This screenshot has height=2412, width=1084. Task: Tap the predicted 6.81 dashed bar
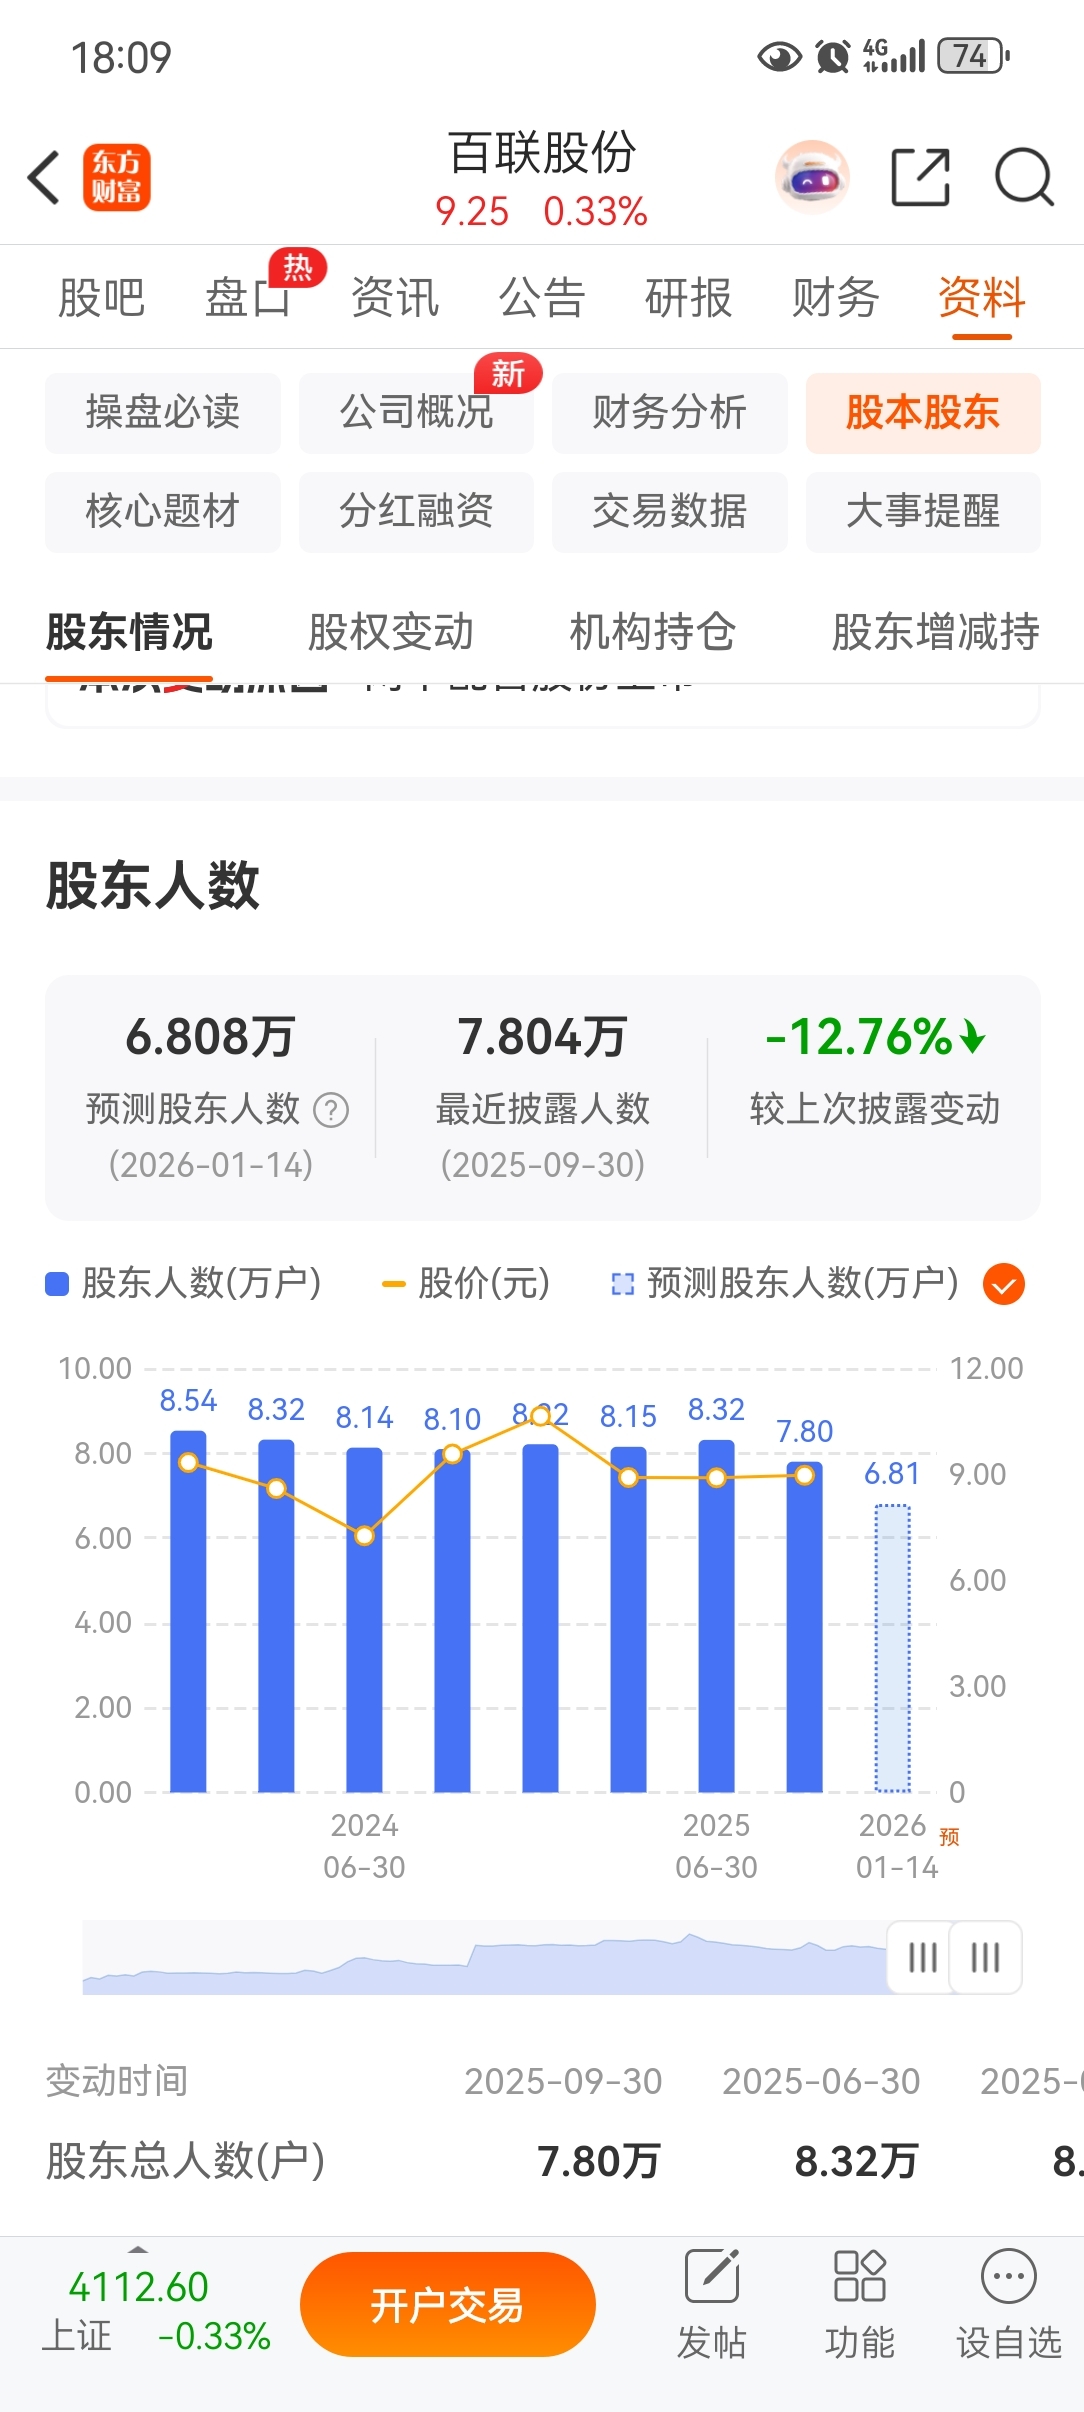pyautogui.click(x=892, y=1648)
